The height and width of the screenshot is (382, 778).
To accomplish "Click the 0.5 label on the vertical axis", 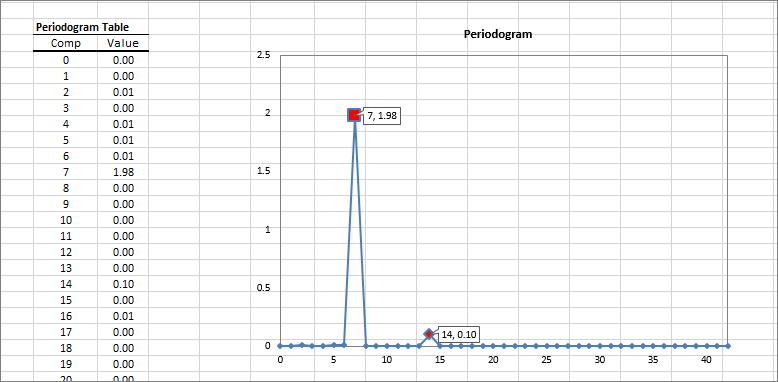I will (263, 288).
